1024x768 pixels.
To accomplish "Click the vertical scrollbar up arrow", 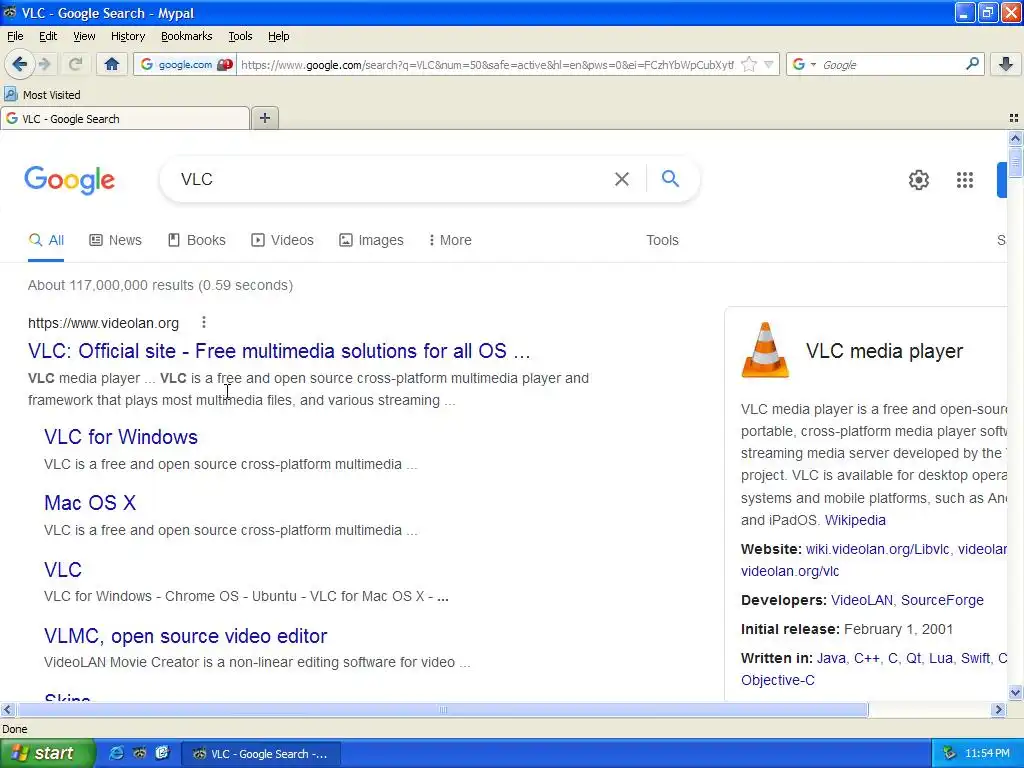I will (1015, 138).
